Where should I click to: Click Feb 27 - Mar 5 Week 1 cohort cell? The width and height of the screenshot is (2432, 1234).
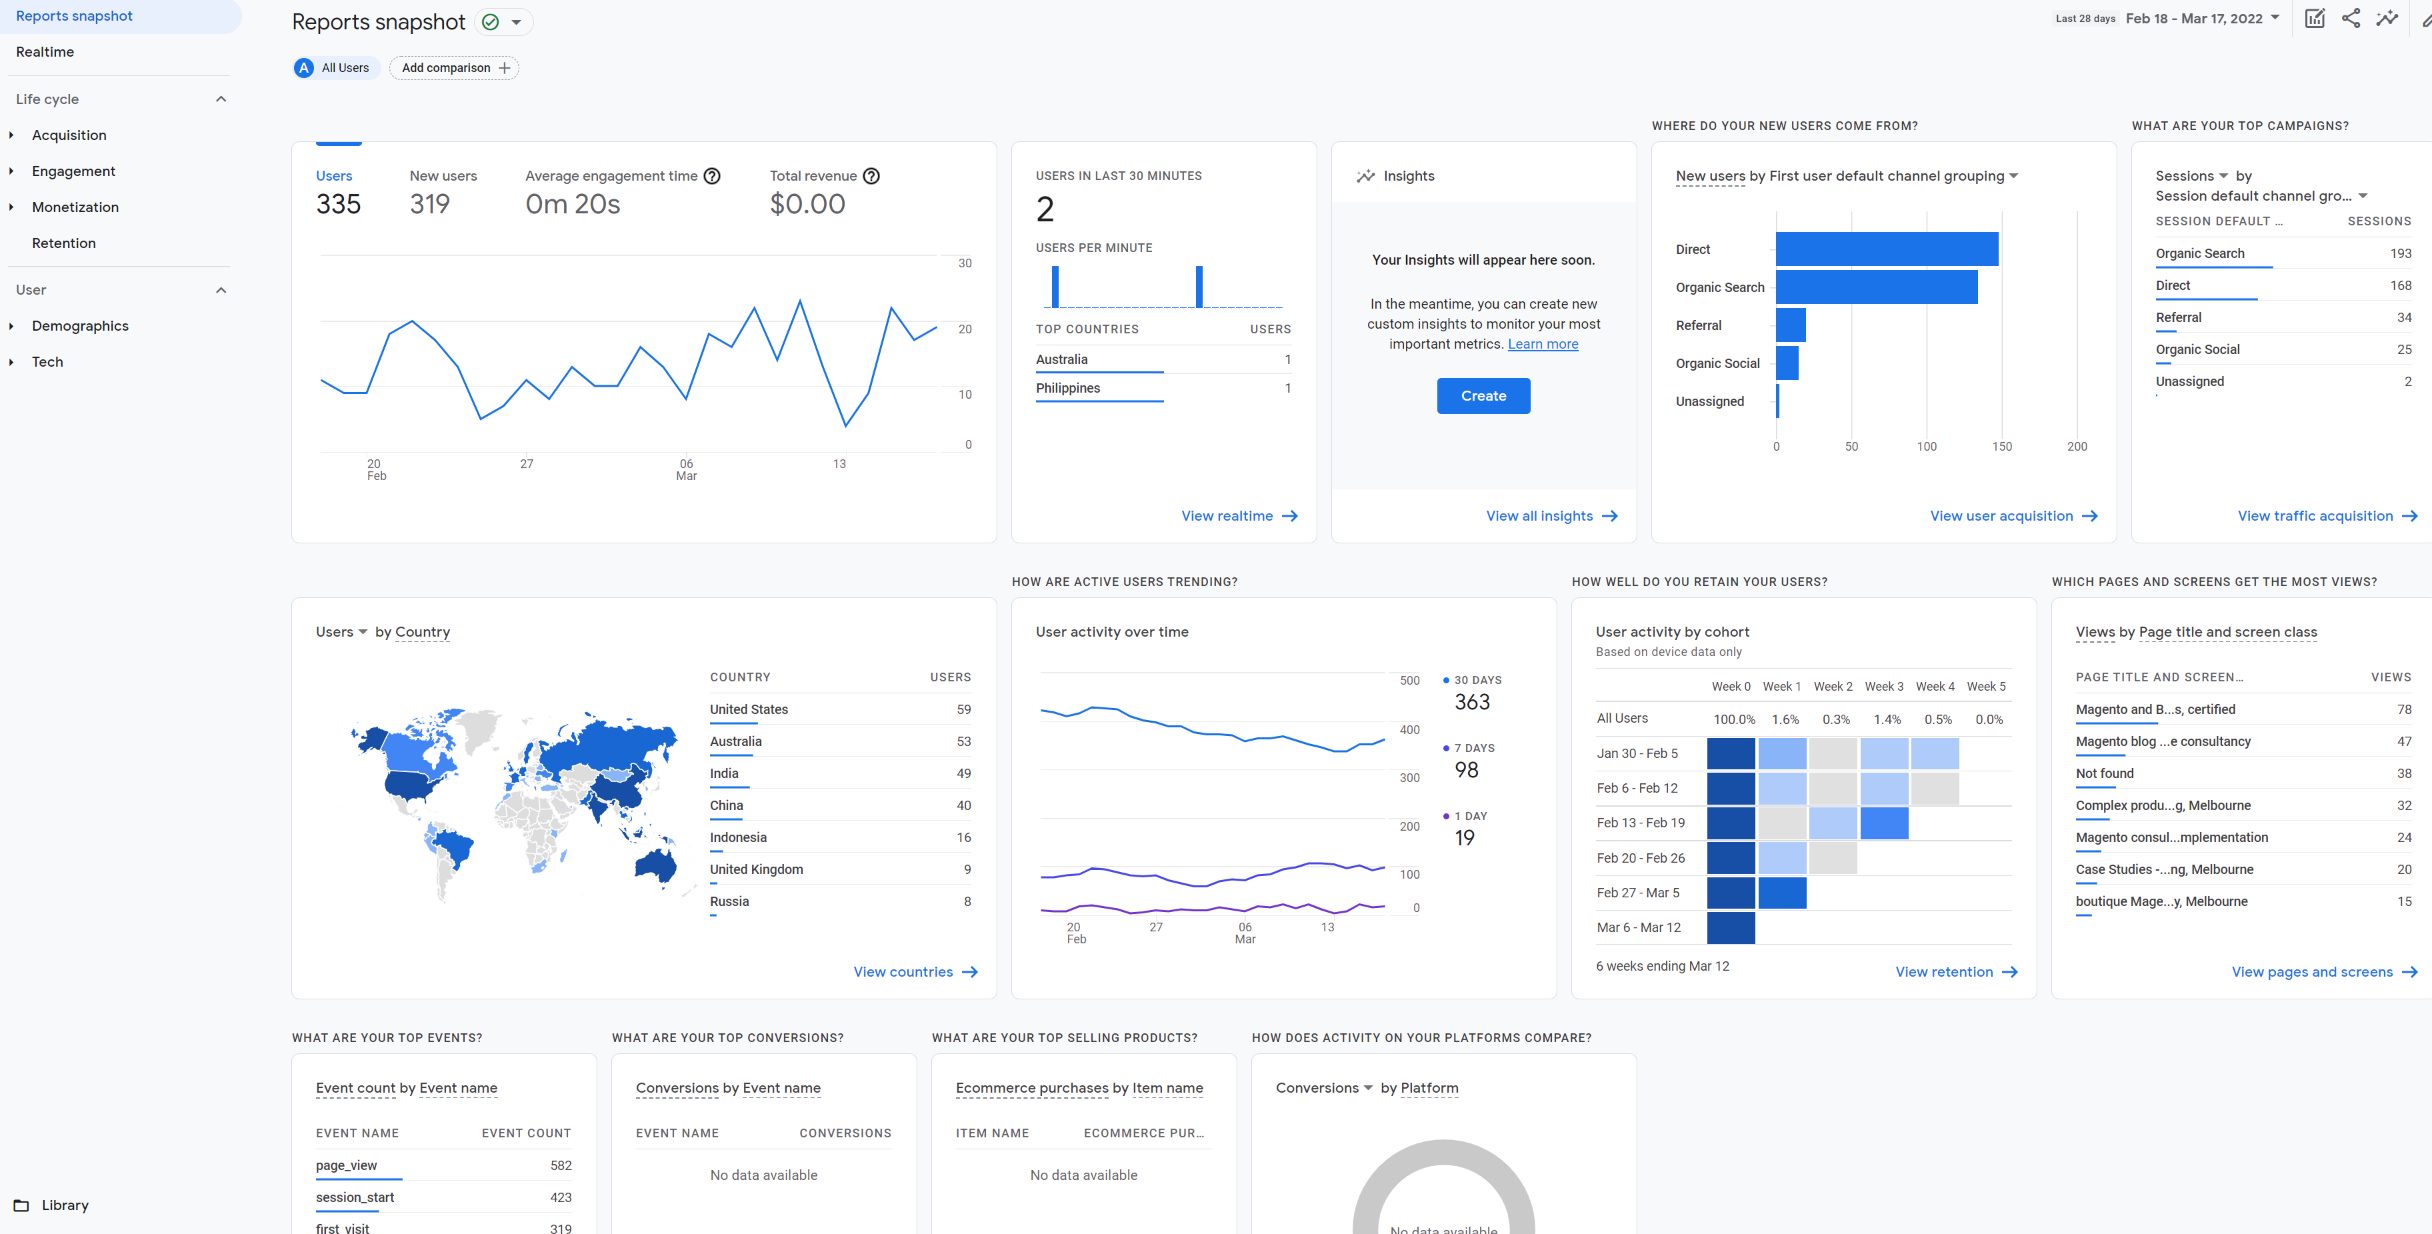pyautogui.click(x=1782, y=892)
